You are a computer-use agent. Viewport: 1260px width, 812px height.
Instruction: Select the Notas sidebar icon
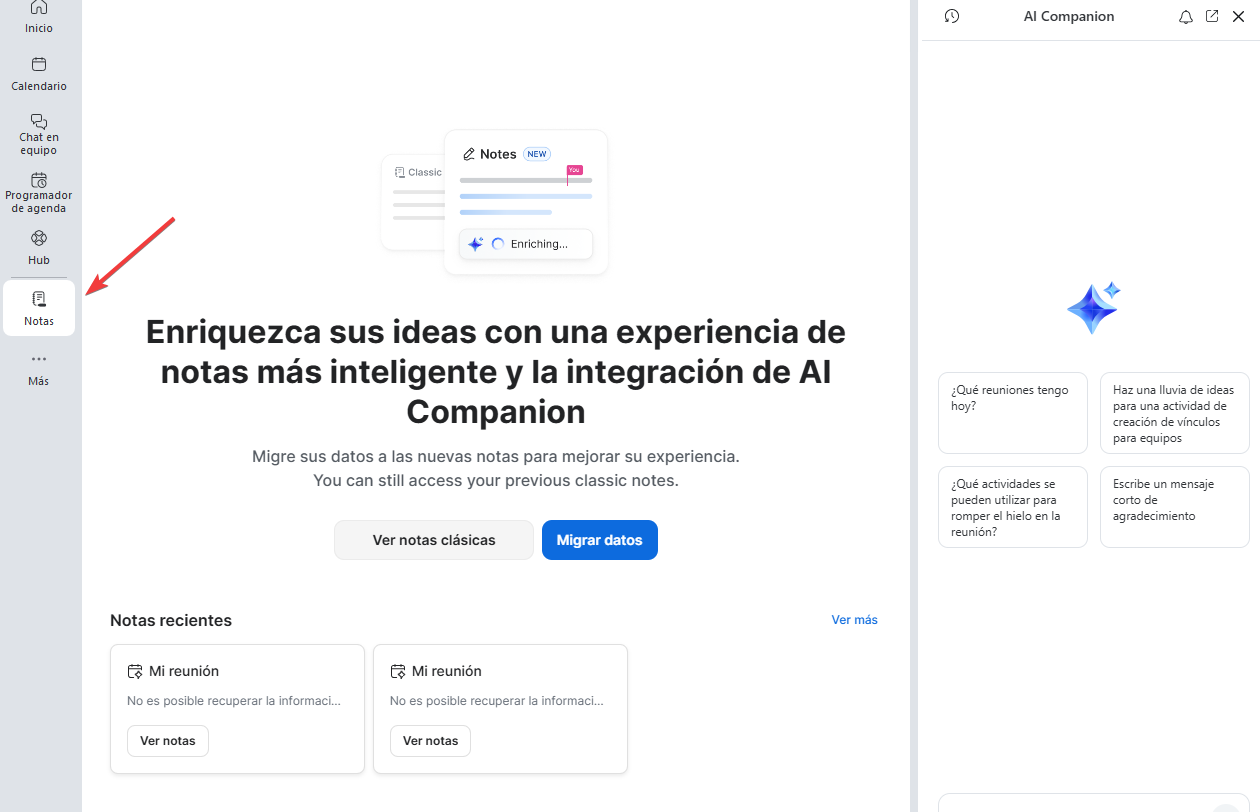coord(39,299)
